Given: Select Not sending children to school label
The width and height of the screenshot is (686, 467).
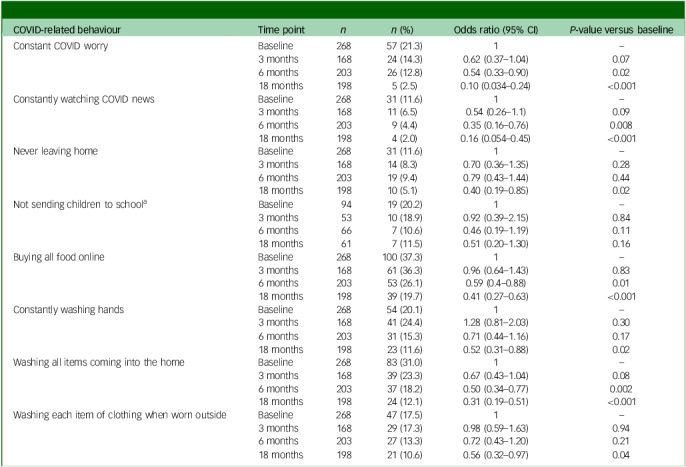Looking at the screenshot, I should click(78, 204).
